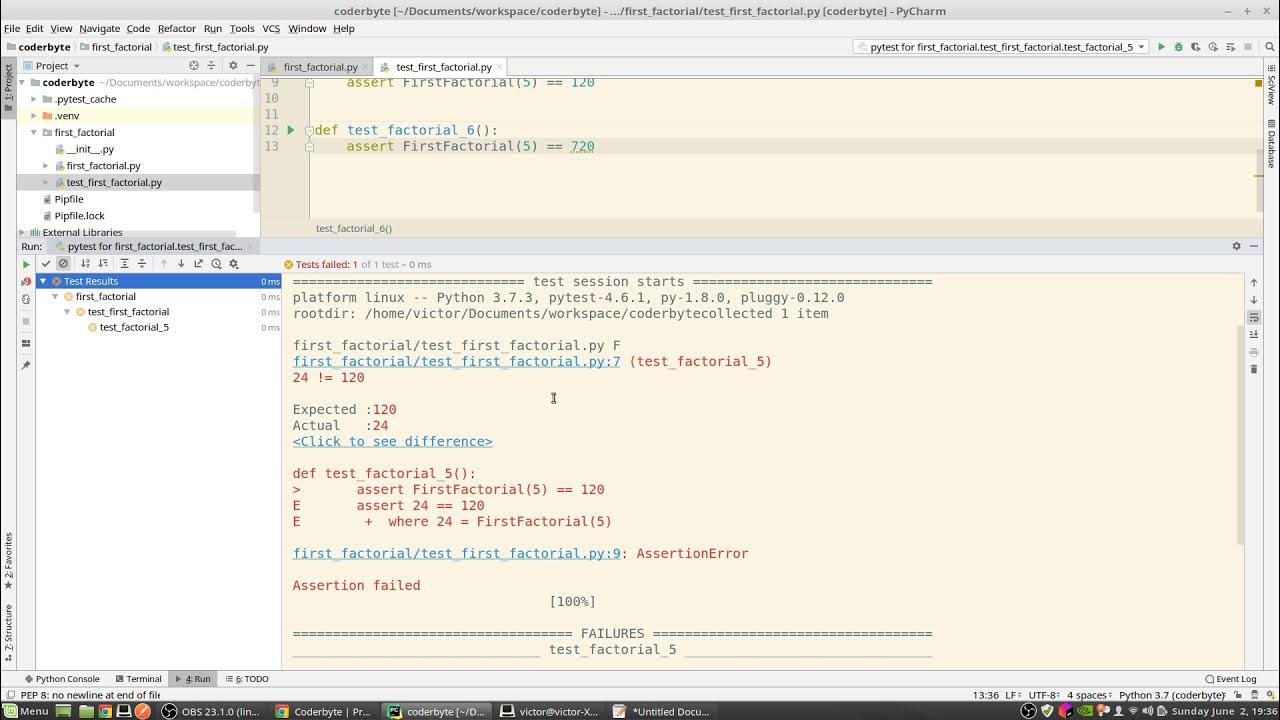
Task: Click 'Click to see difference' link
Action: [392, 441]
